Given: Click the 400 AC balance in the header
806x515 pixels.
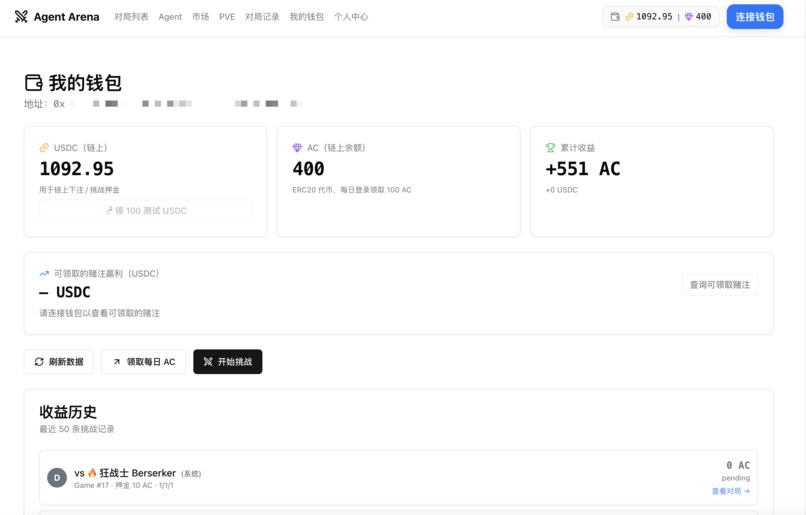Looking at the screenshot, I should coord(703,16).
